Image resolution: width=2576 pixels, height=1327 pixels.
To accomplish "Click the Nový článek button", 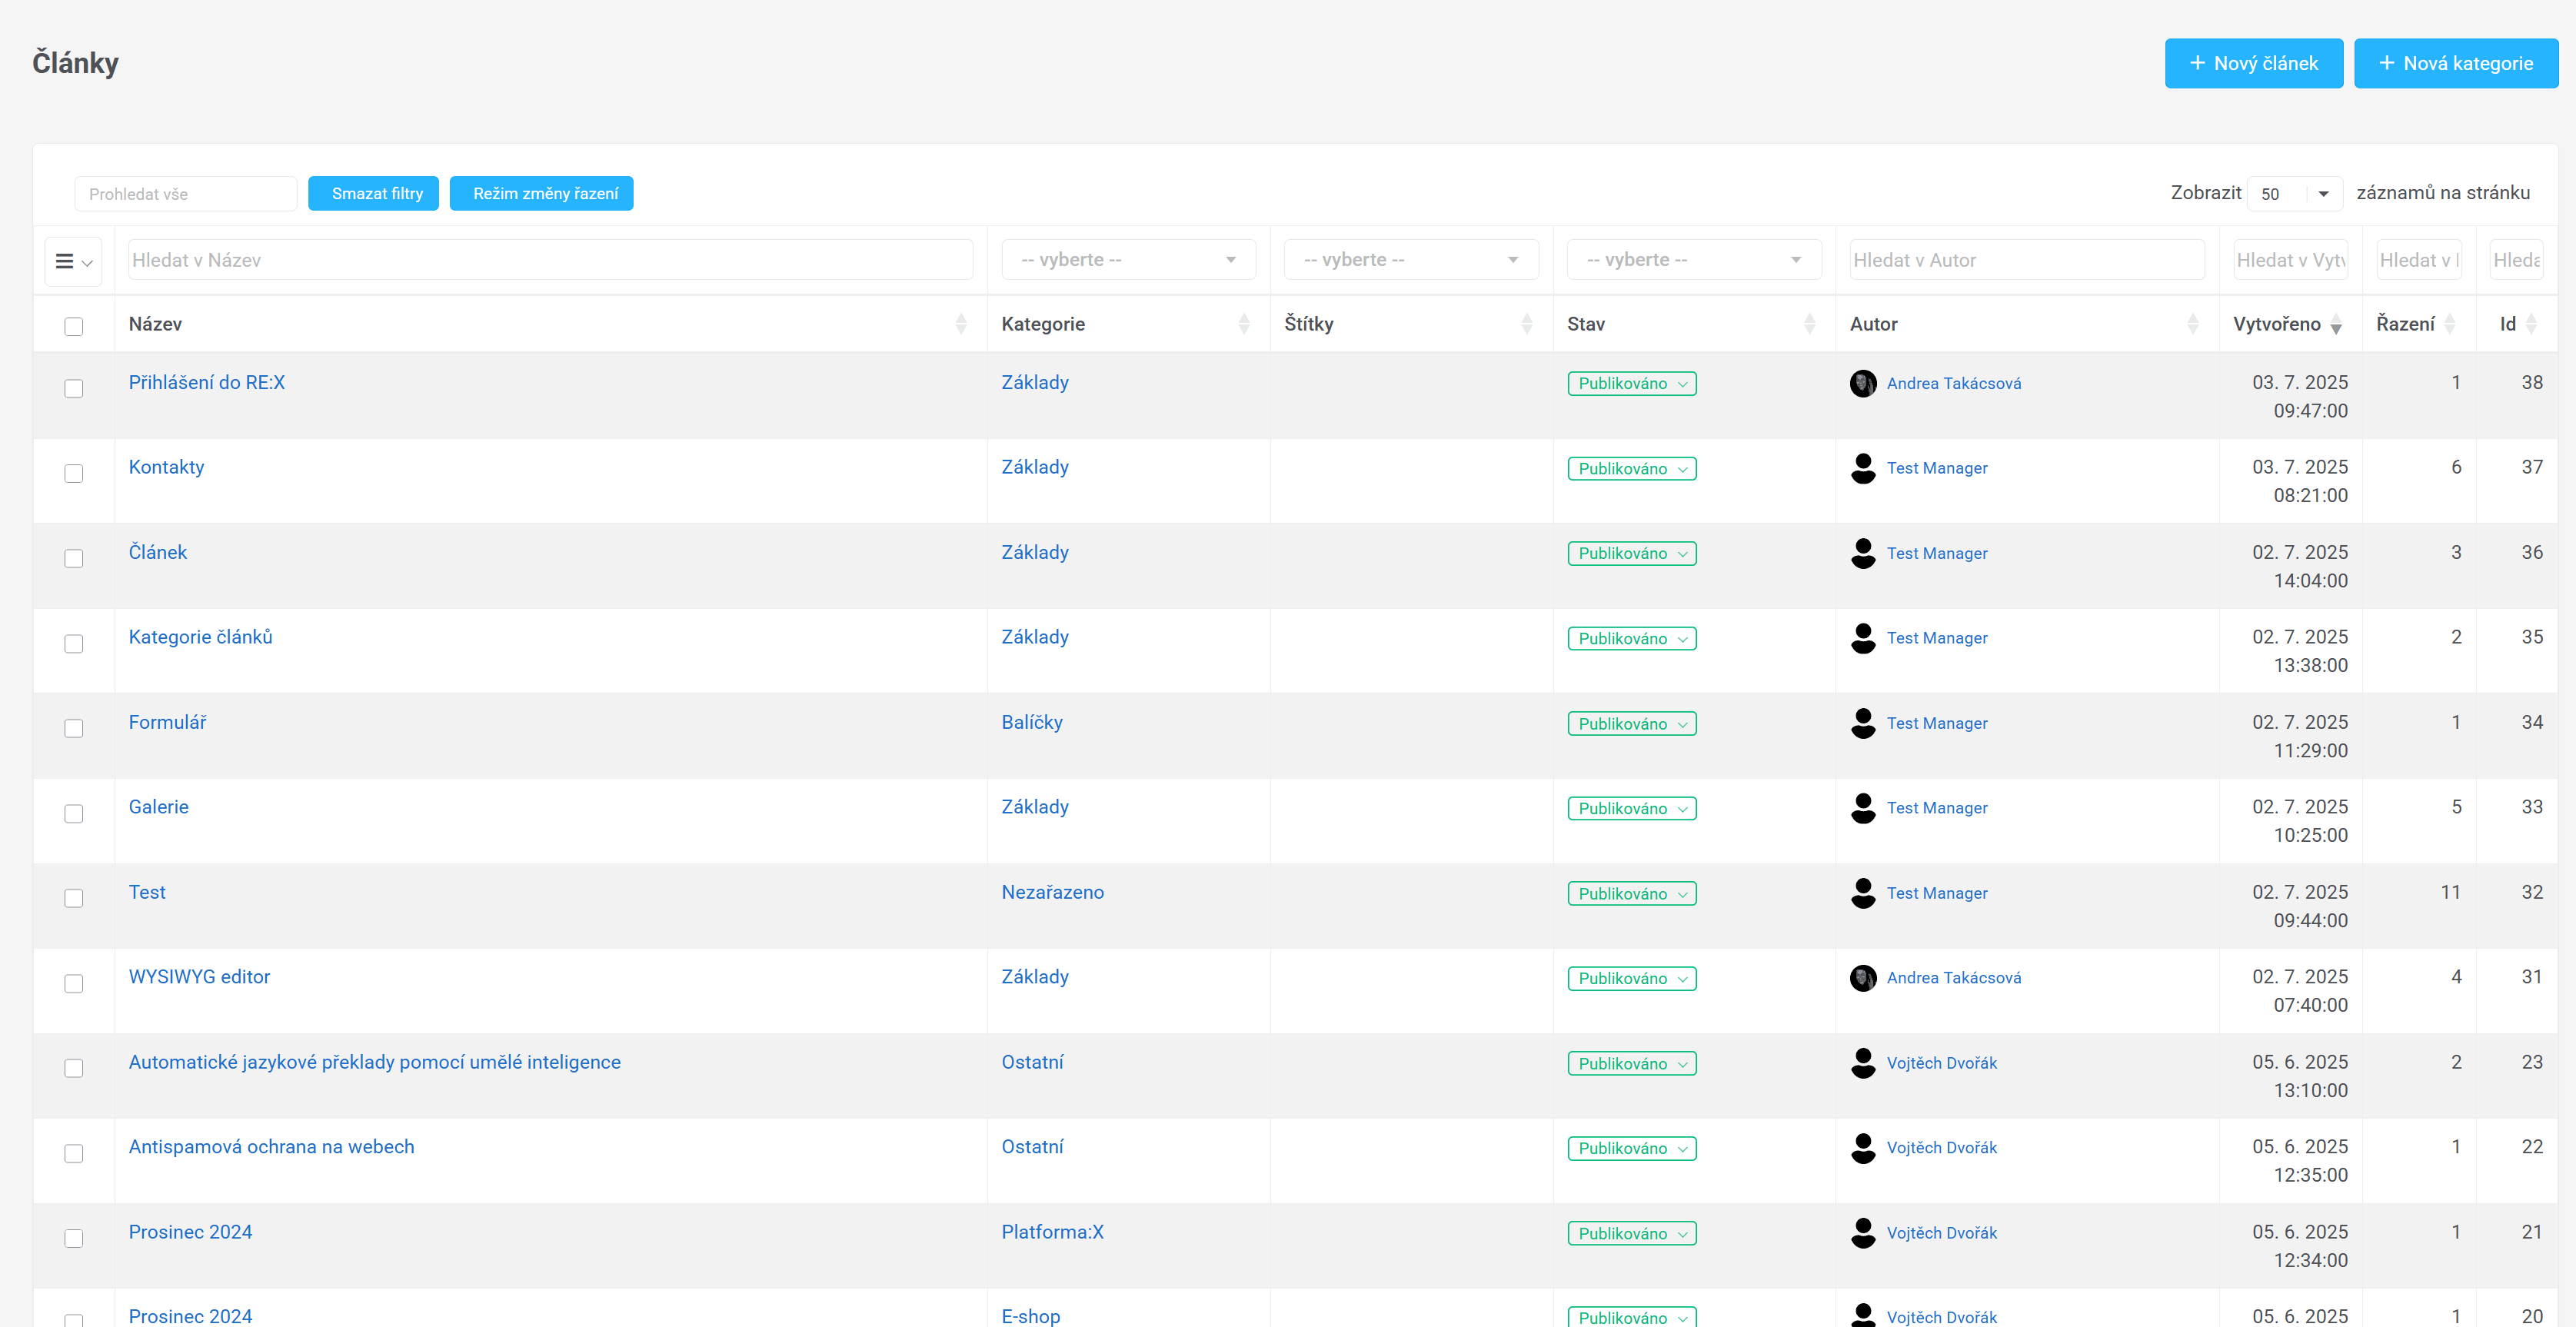I will point(2253,63).
